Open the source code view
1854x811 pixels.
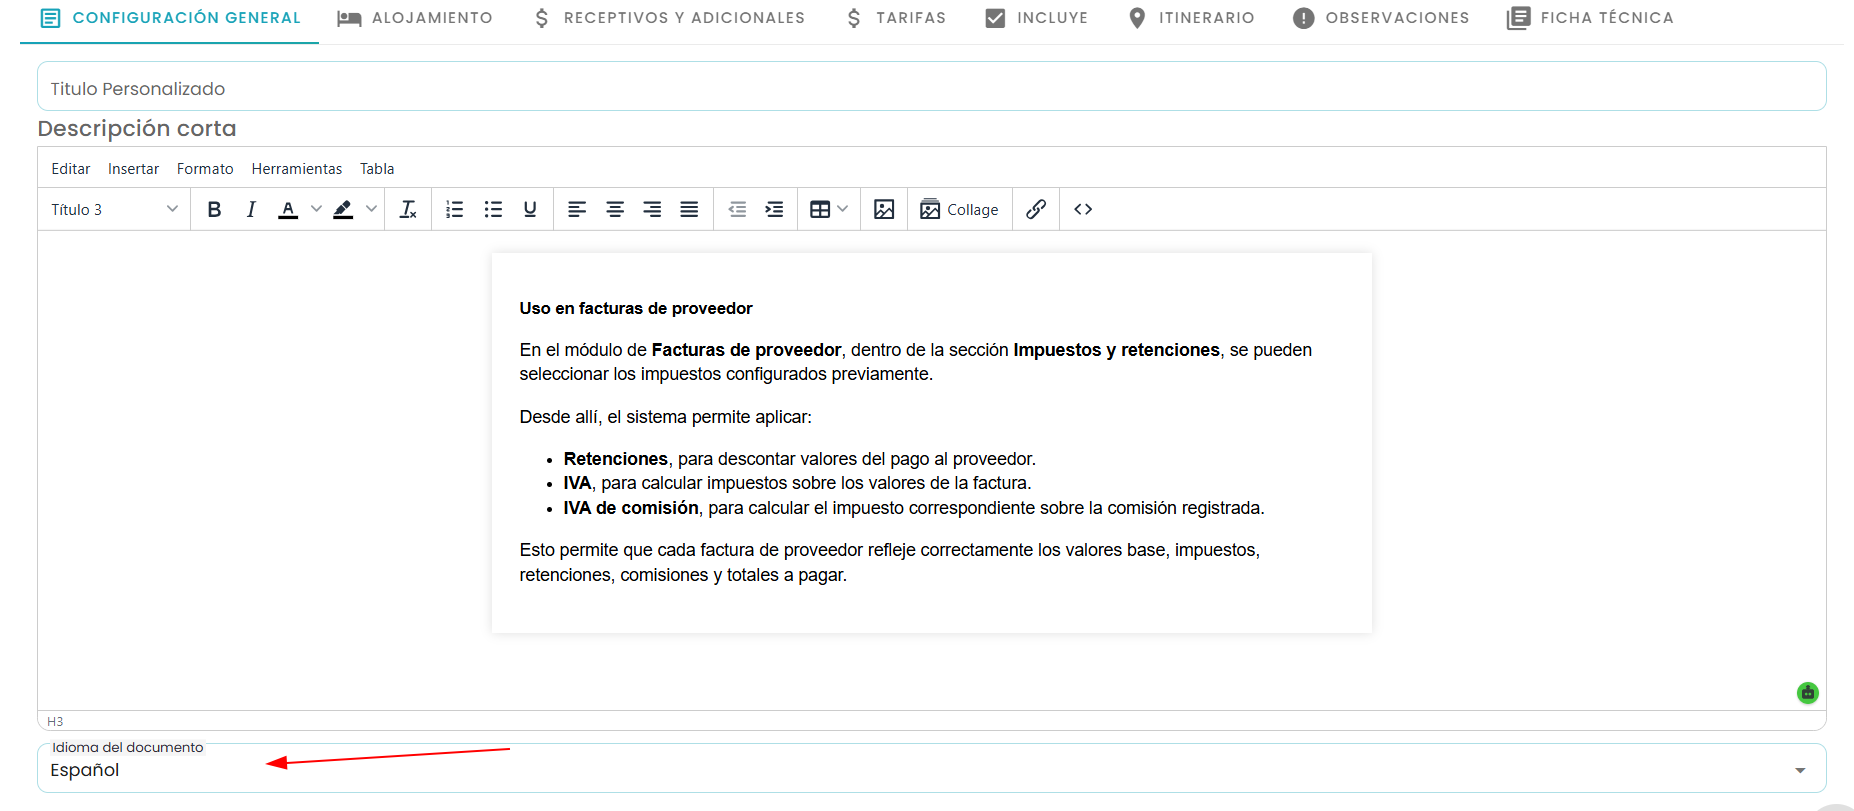[x=1083, y=209]
